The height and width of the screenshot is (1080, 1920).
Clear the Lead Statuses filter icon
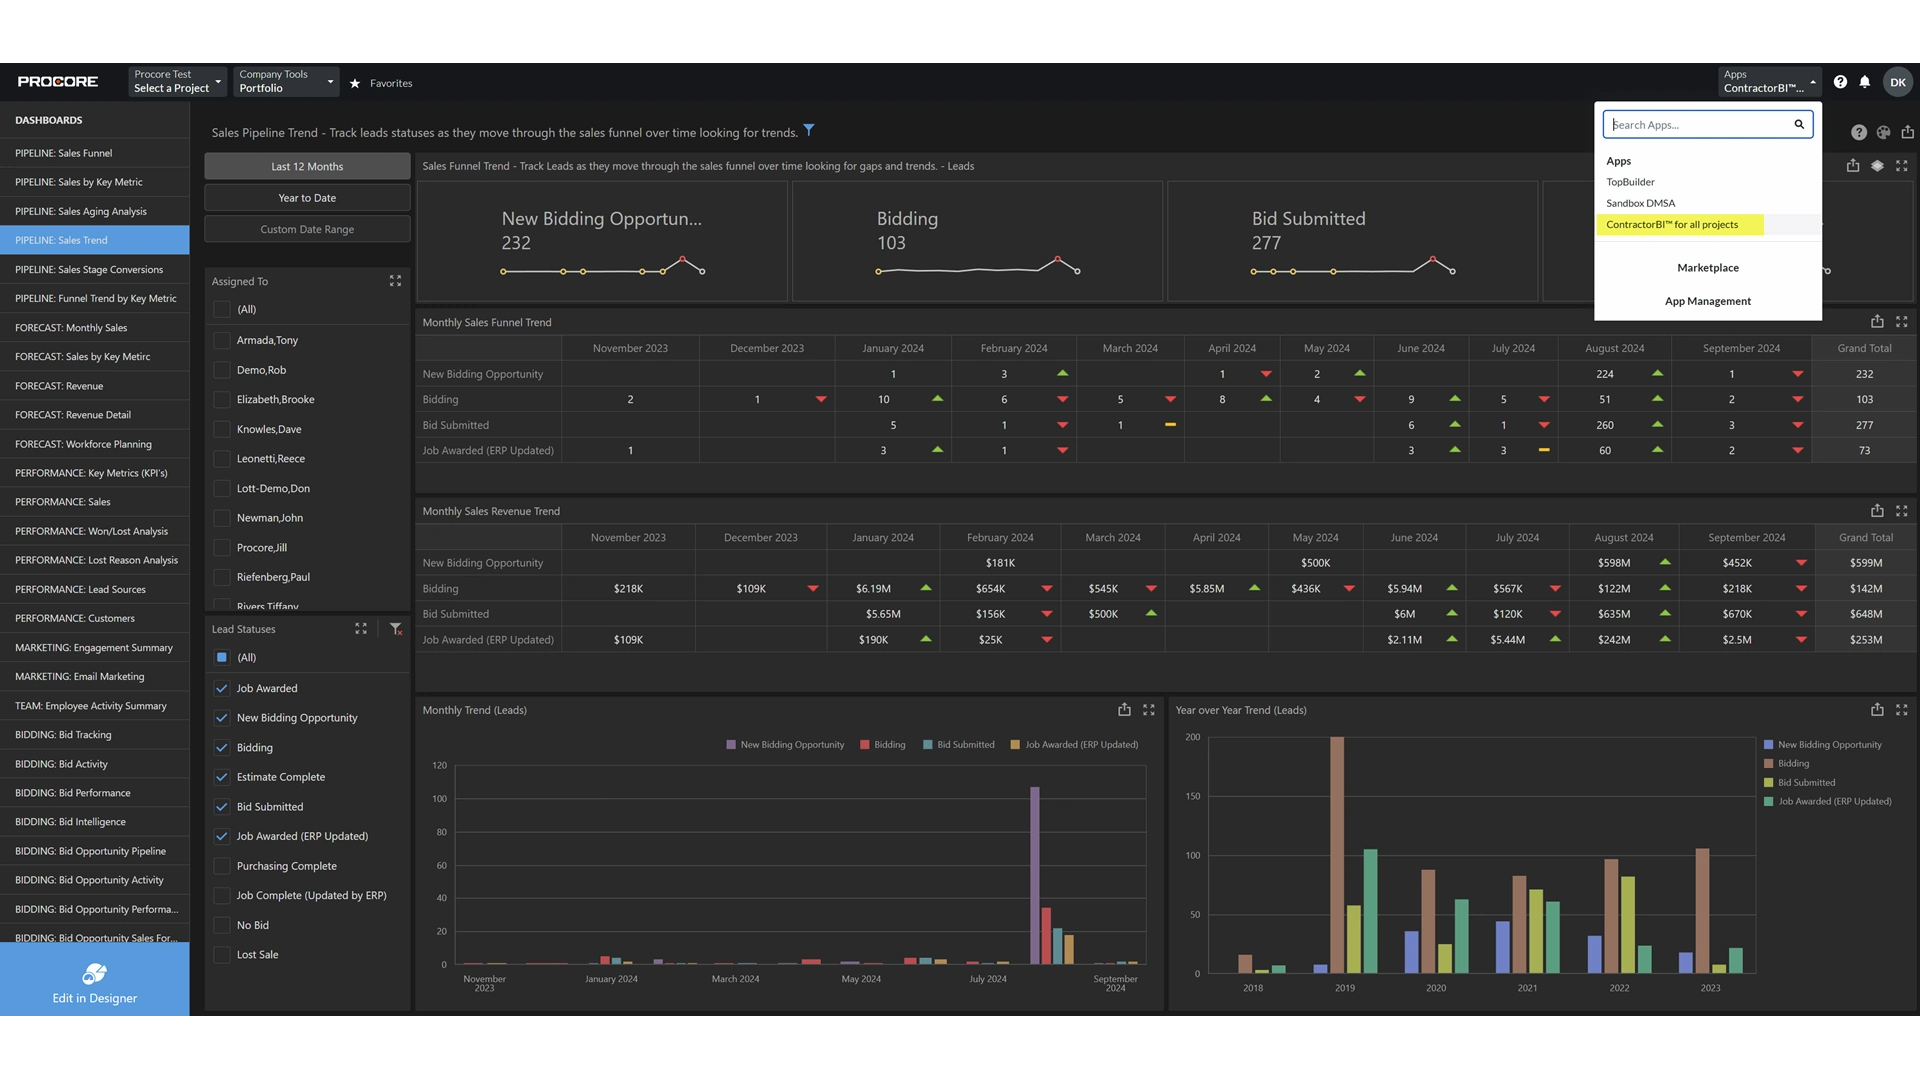(396, 629)
